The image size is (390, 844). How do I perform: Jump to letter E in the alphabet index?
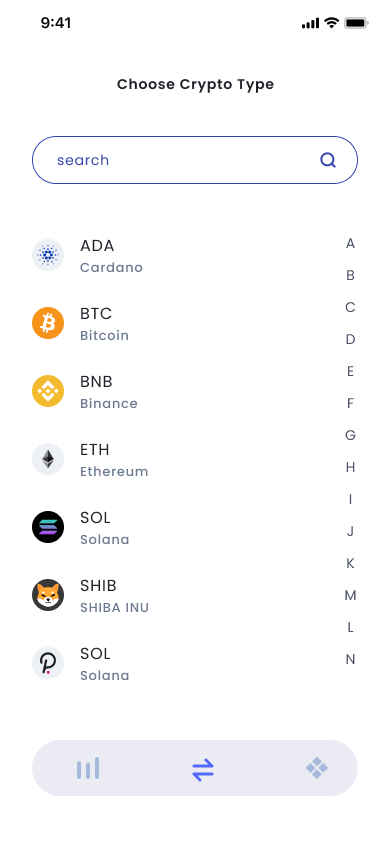pyautogui.click(x=350, y=371)
